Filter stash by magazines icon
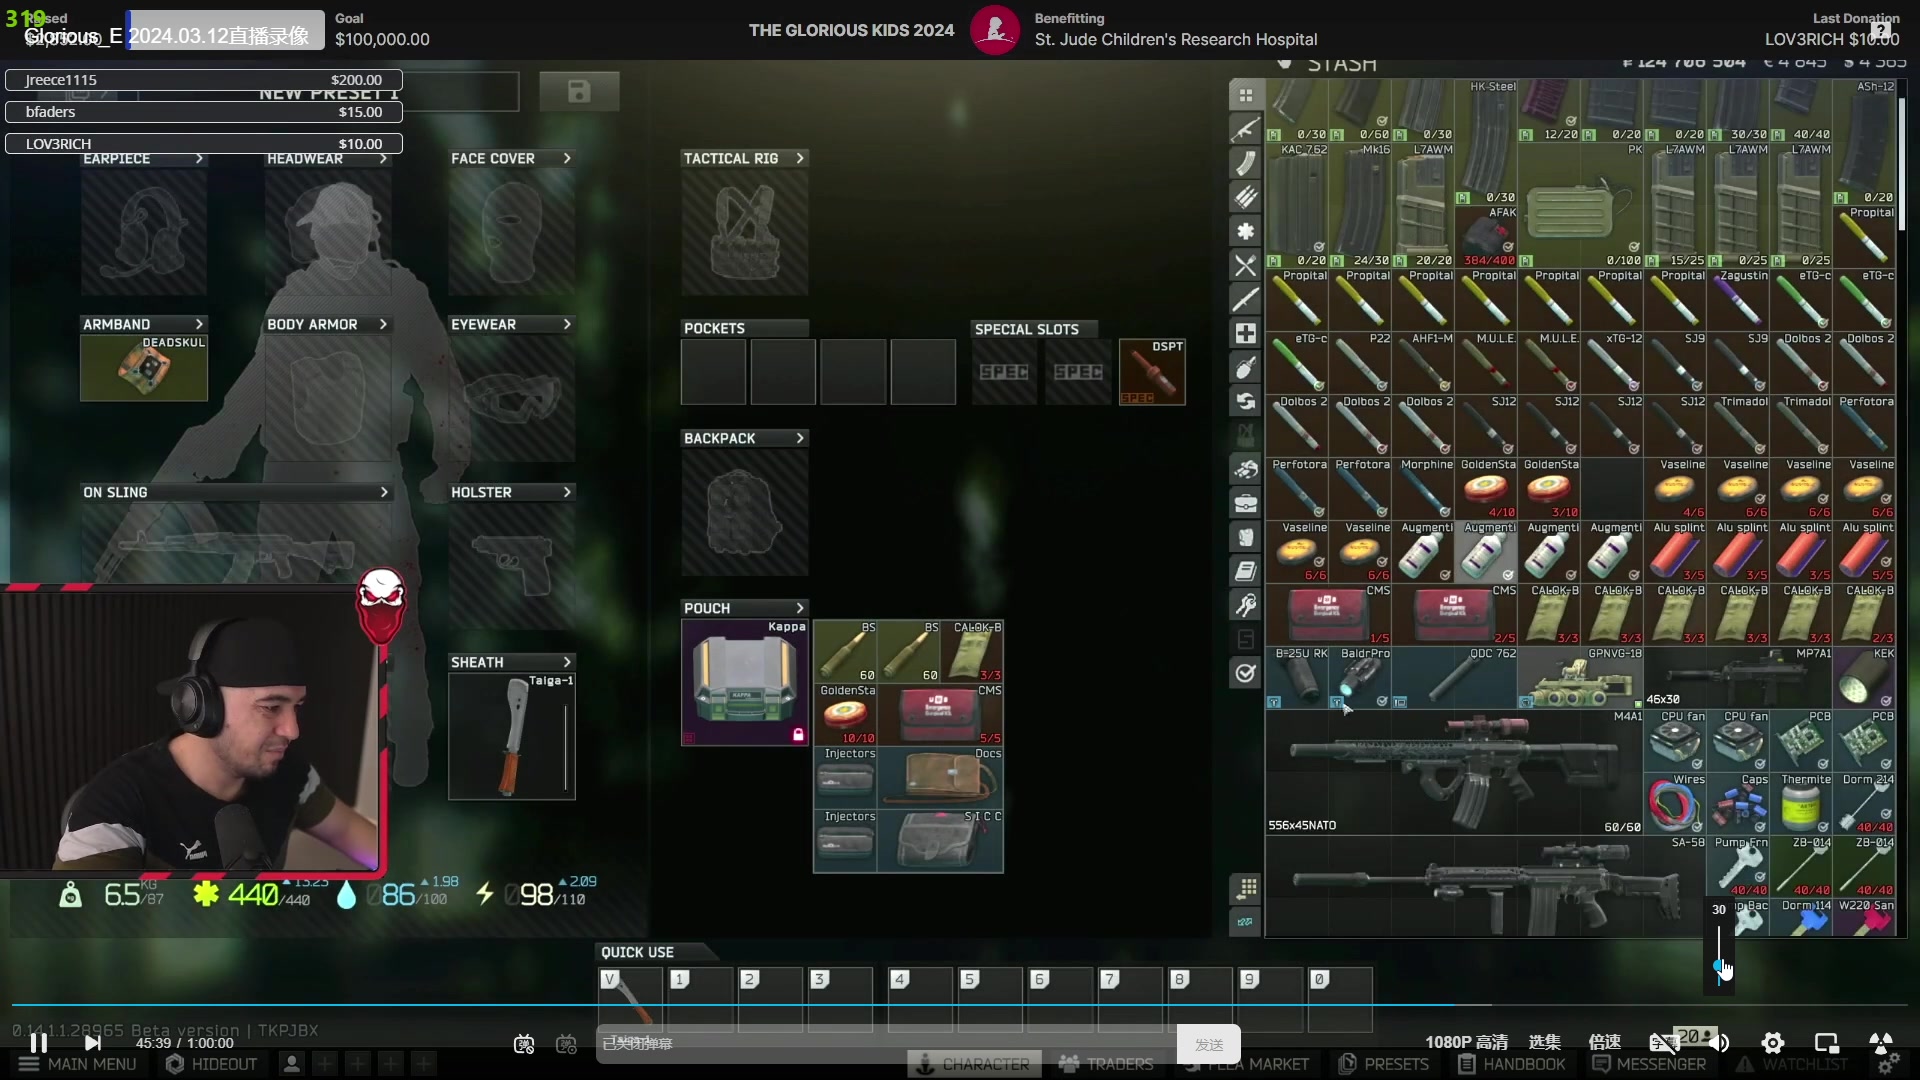The height and width of the screenshot is (1080, 1920). [1246, 163]
